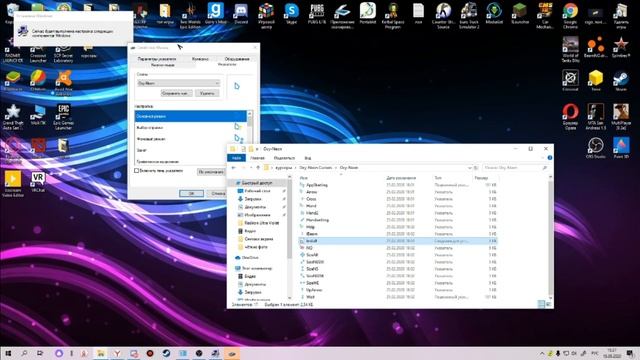
Task: Open the Wheel tab in the mouse dialog
Action: (200, 59)
